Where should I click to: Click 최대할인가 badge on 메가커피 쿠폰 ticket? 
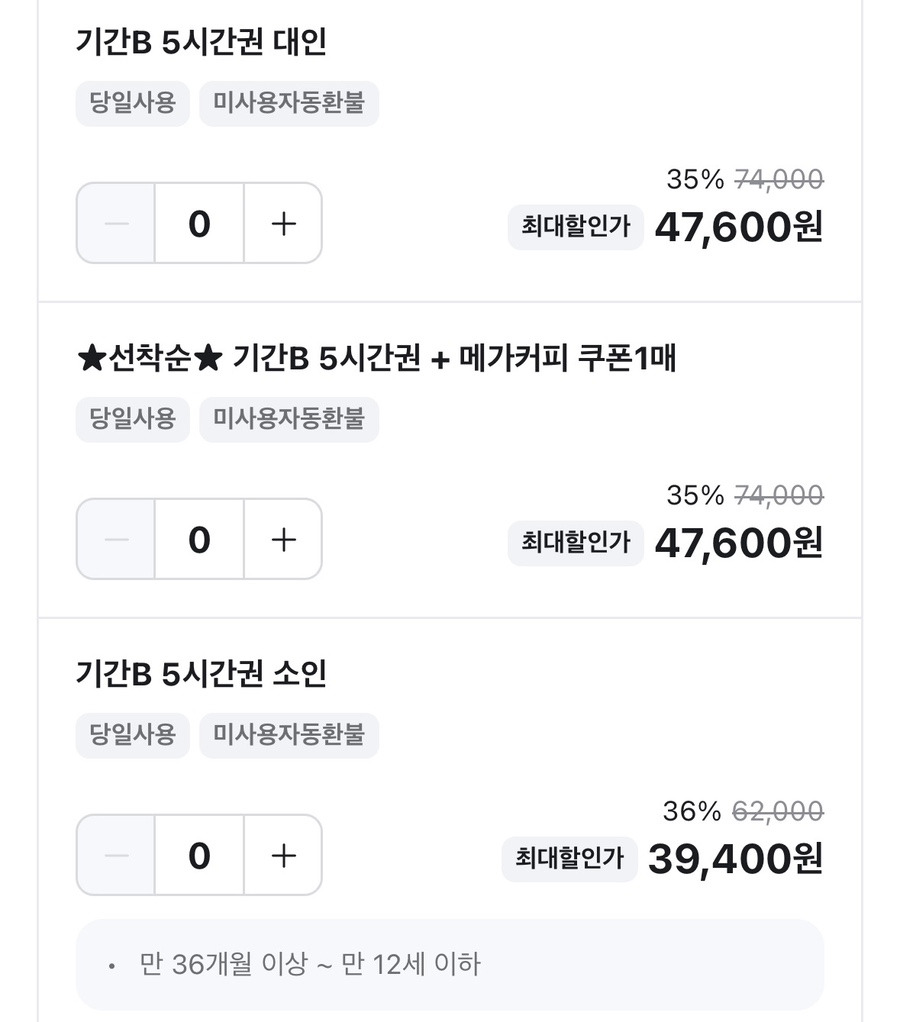tap(575, 543)
